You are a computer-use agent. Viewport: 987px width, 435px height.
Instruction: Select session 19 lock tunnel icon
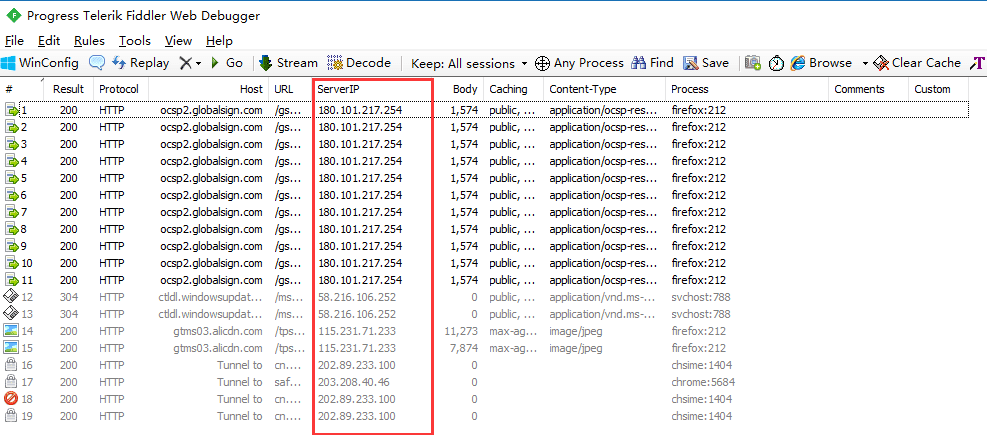pyautogui.click(x=11, y=416)
